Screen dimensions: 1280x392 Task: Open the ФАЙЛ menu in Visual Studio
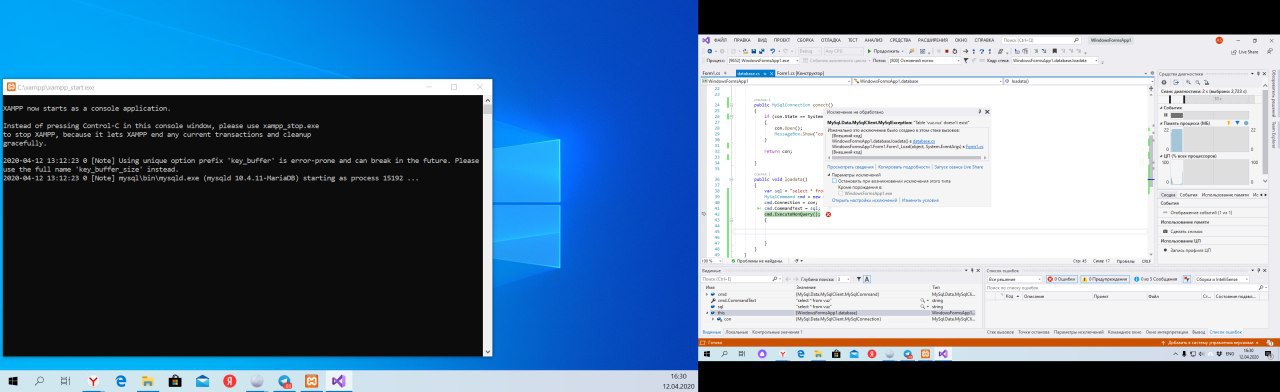pos(720,39)
